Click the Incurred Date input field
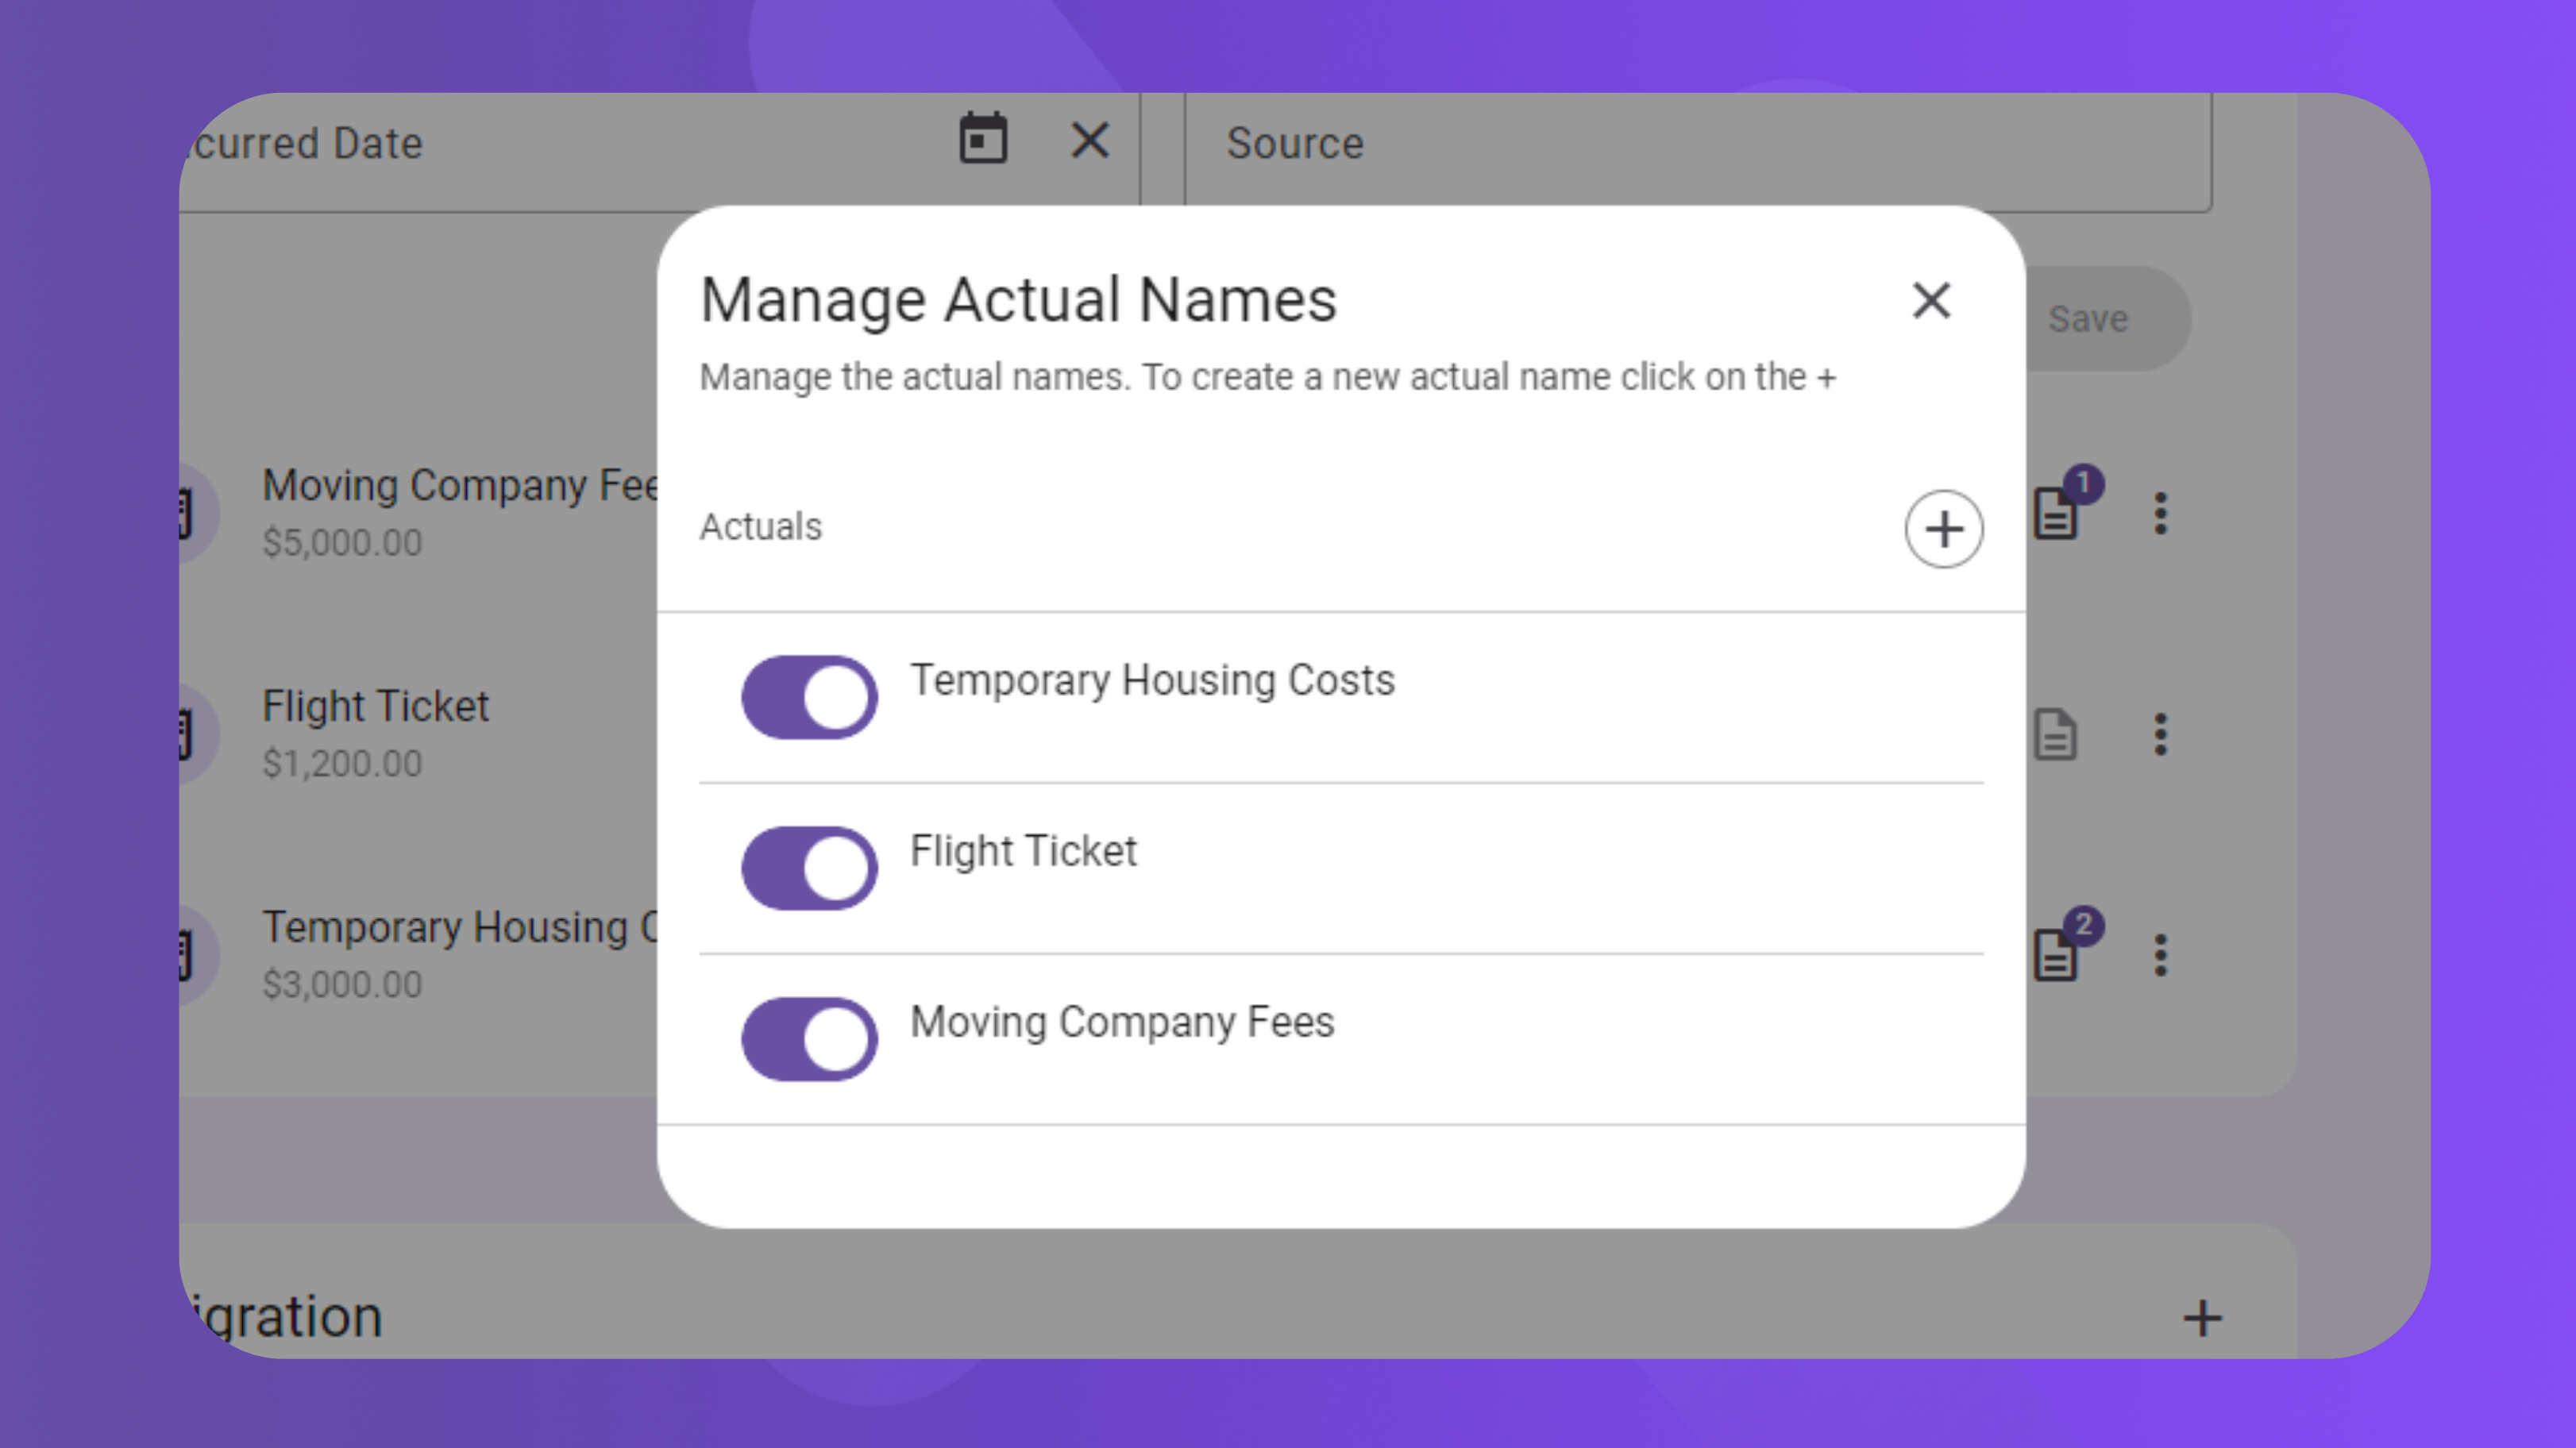This screenshot has height=1448, width=2576. coord(660,150)
